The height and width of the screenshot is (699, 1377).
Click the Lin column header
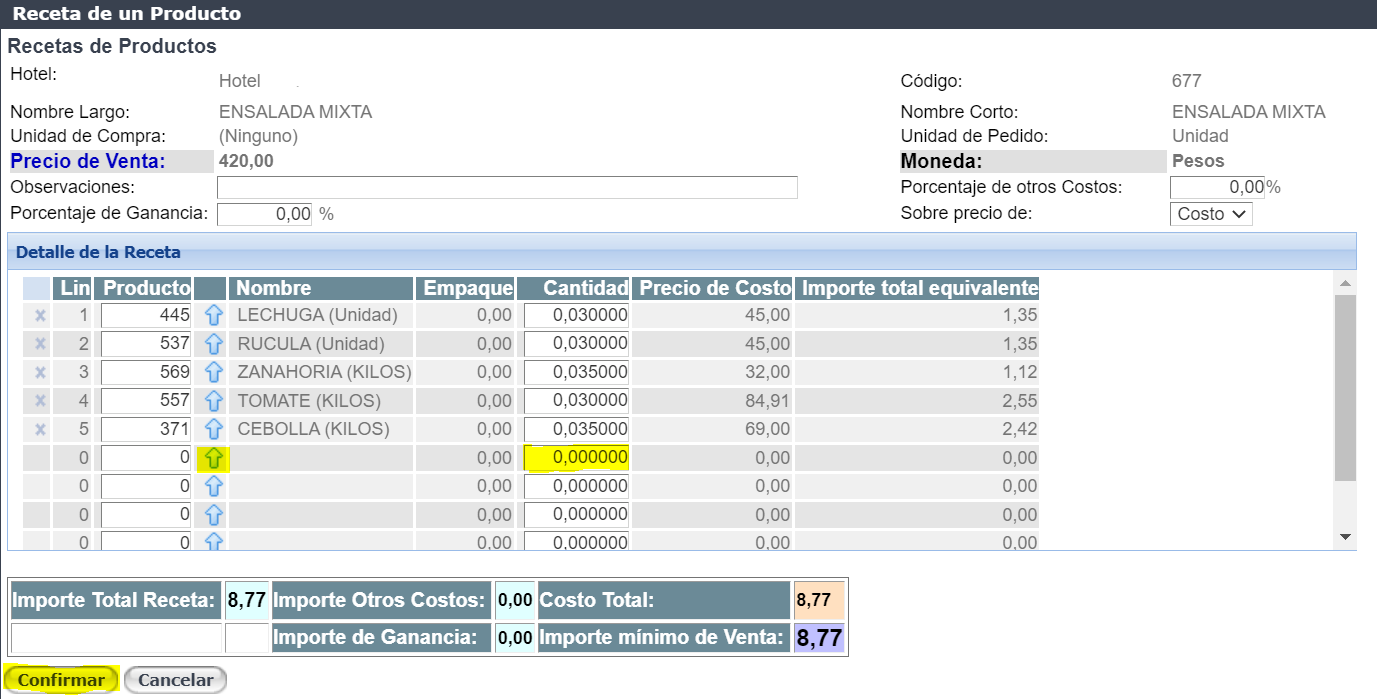[x=72, y=288]
